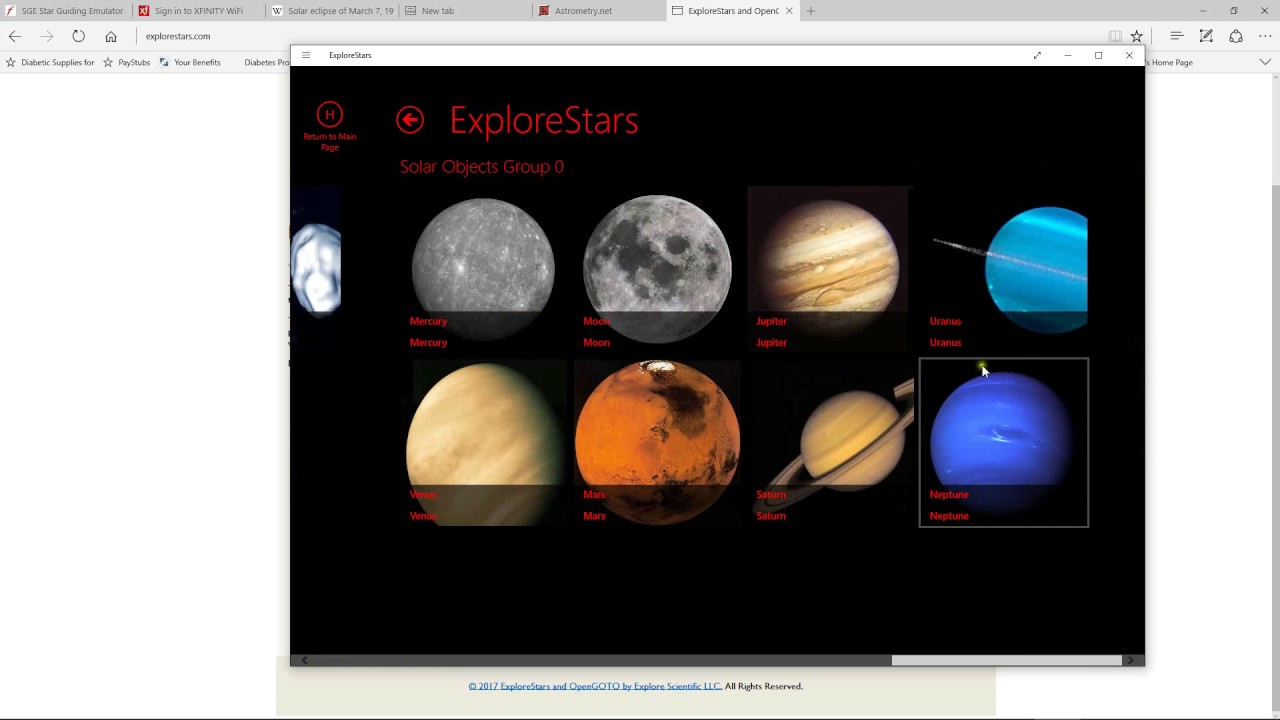This screenshot has height=720, width=1280.
Task: Click the browser Share icon
Action: [1236, 36]
